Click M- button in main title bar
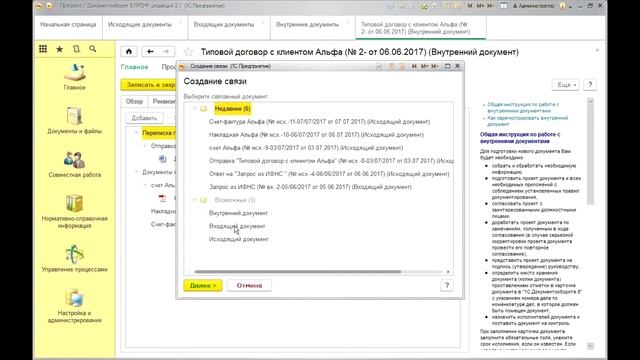Image resolution: width=640 pixels, height=360 pixels. 491,6
